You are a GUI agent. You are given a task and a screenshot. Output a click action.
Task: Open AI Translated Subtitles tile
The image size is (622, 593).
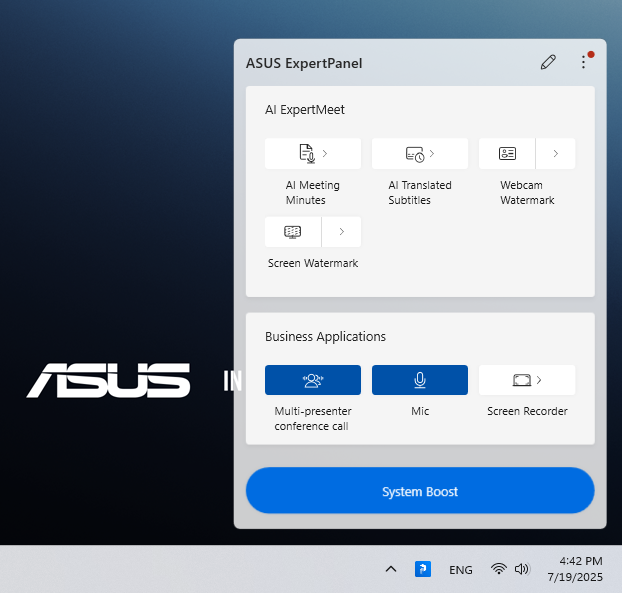420,154
